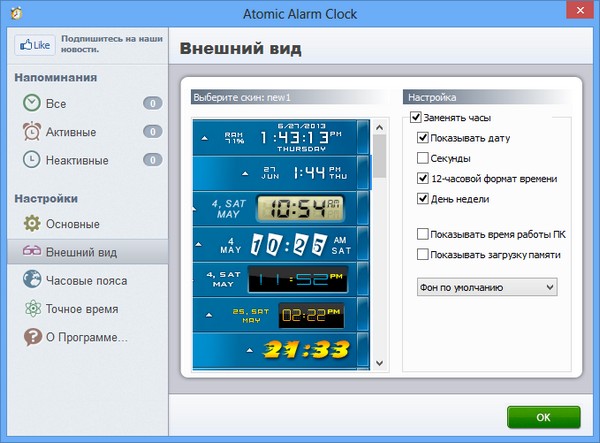Click the clock icon beside Неактивные

click(x=32, y=159)
